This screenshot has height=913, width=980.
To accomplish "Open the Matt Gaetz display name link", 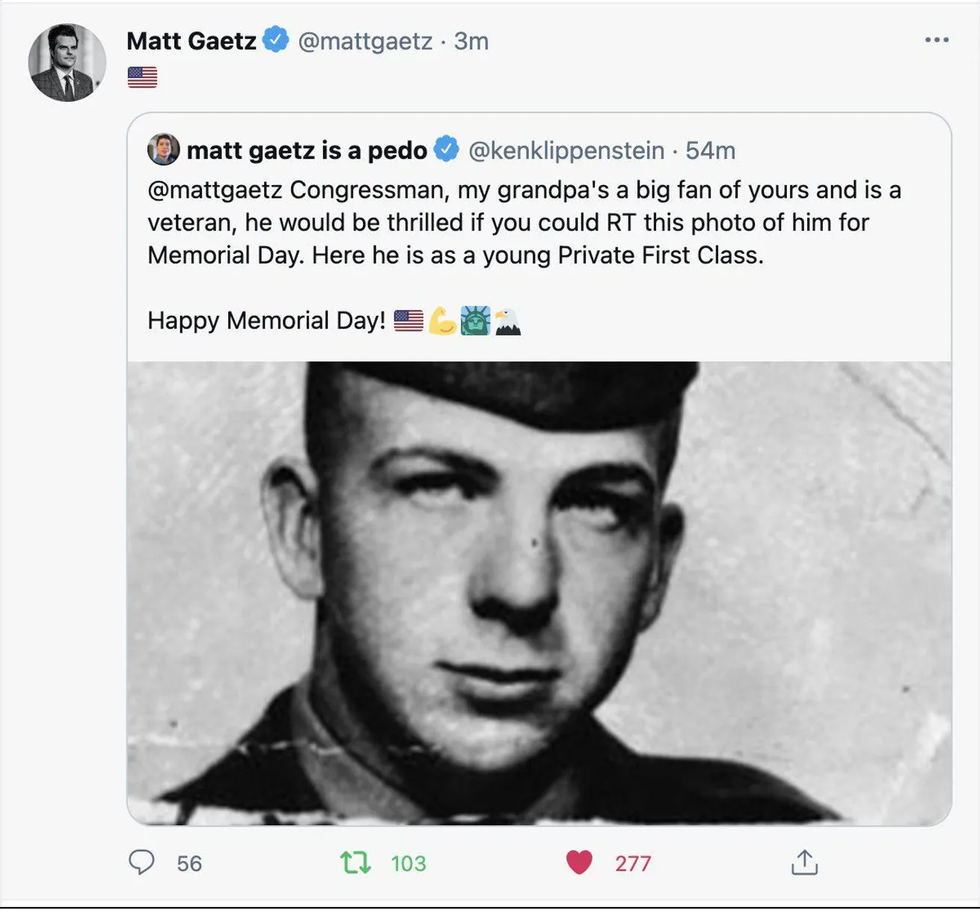I will point(191,41).
